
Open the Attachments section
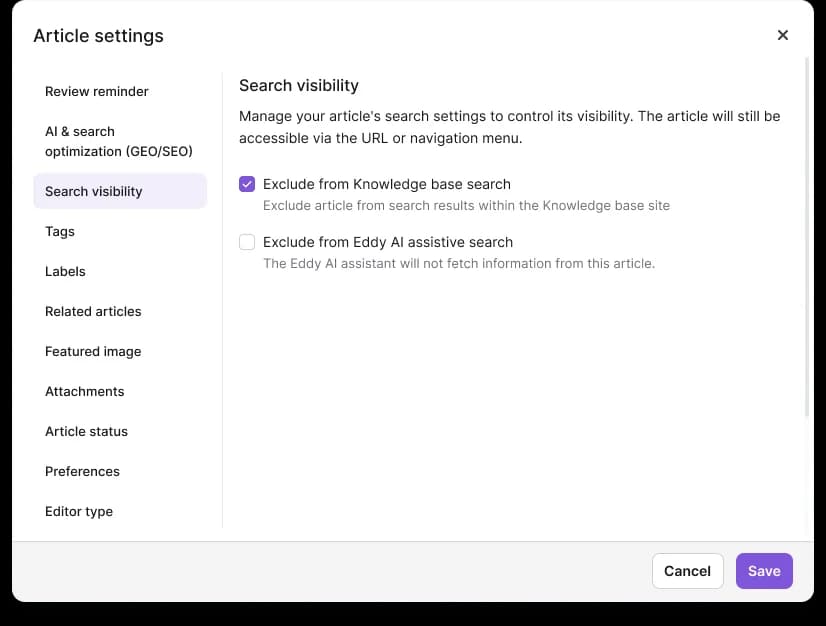pos(120,392)
